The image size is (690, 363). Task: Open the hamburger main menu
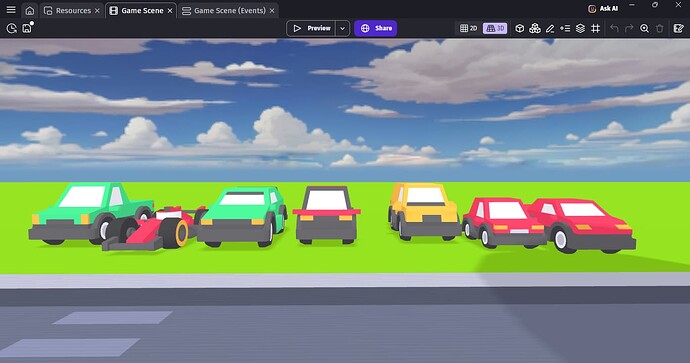point(11,10)
